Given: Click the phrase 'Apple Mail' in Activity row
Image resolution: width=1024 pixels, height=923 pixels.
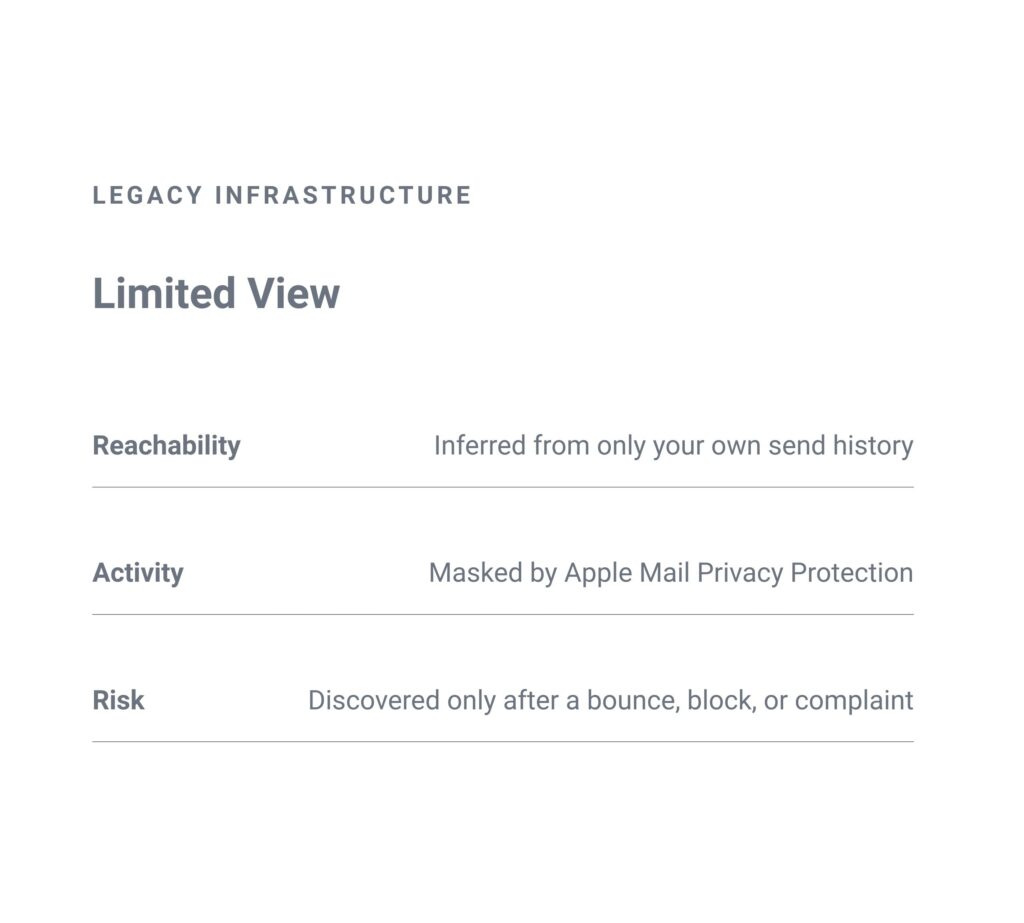Looking at the screenshot, I should pos(627,573).
